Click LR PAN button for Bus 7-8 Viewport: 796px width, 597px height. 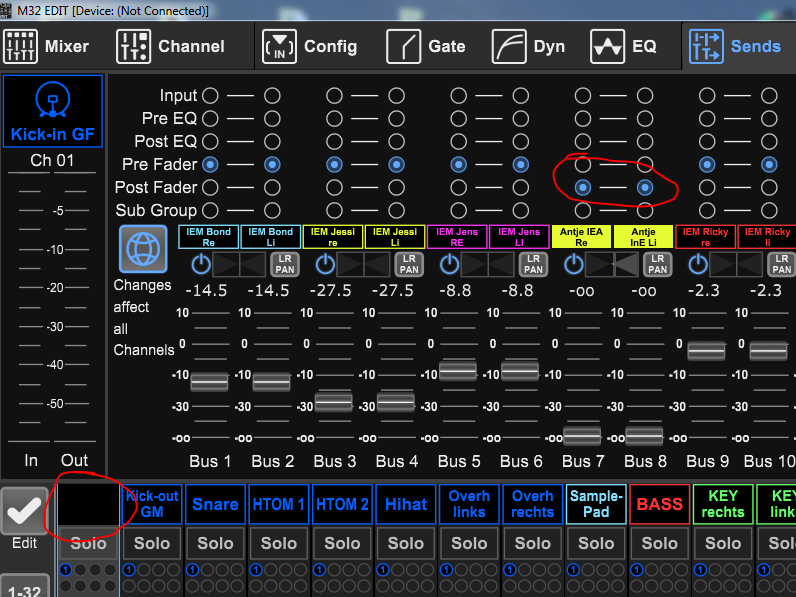(x=657, y=264)
